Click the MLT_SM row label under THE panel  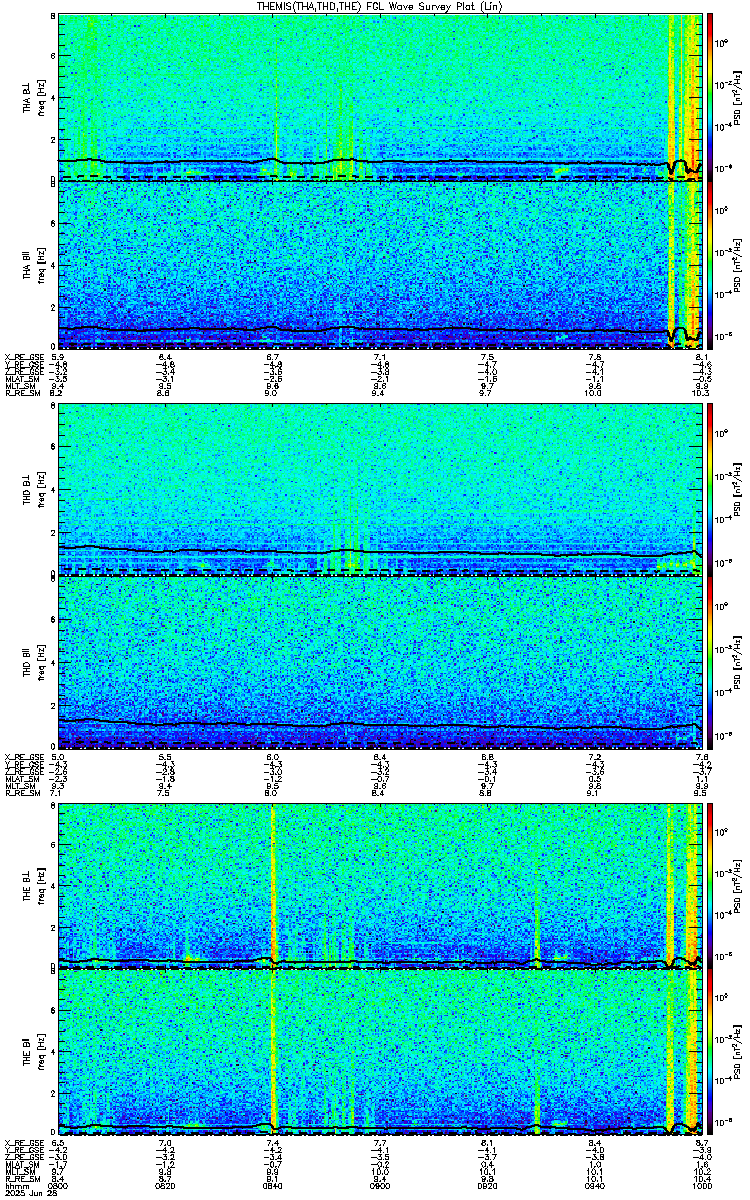point(20,1169)
